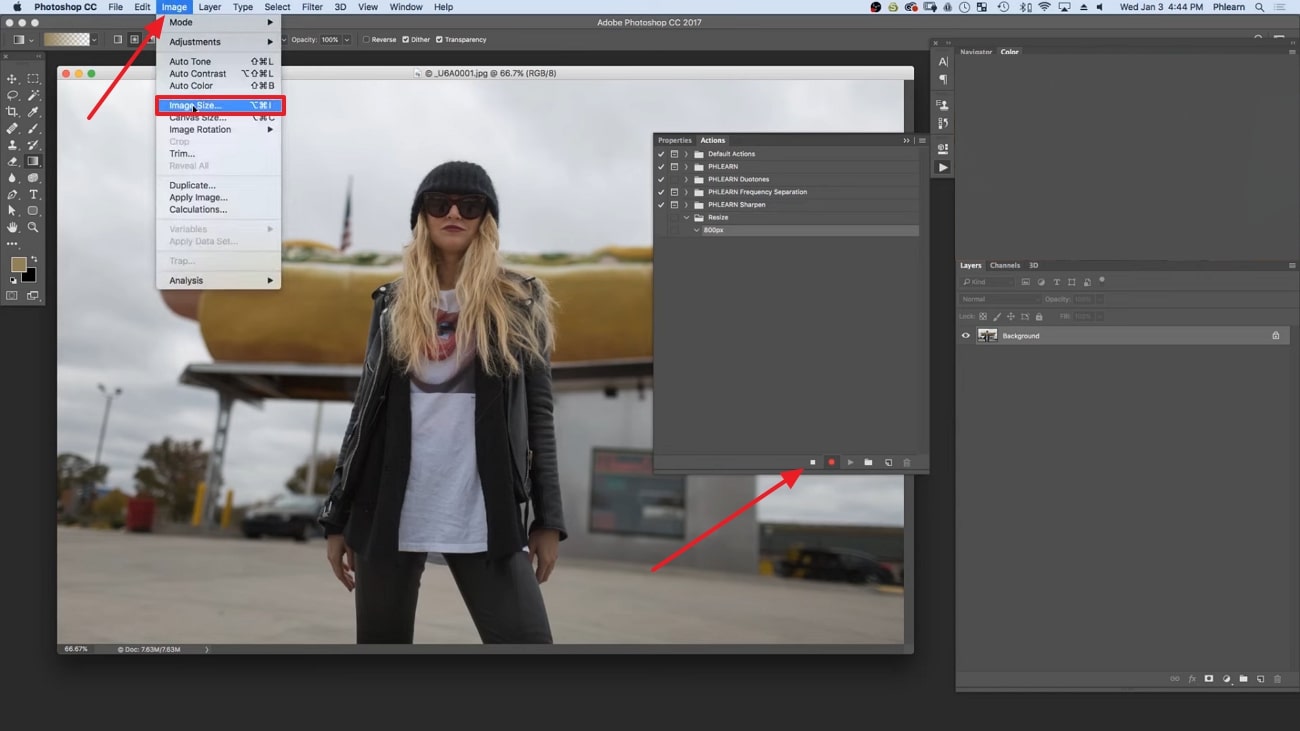The image size is (1300, 731).
Task: Open the gradient picker dropdown arrow
Action: [x=94, y=40]
